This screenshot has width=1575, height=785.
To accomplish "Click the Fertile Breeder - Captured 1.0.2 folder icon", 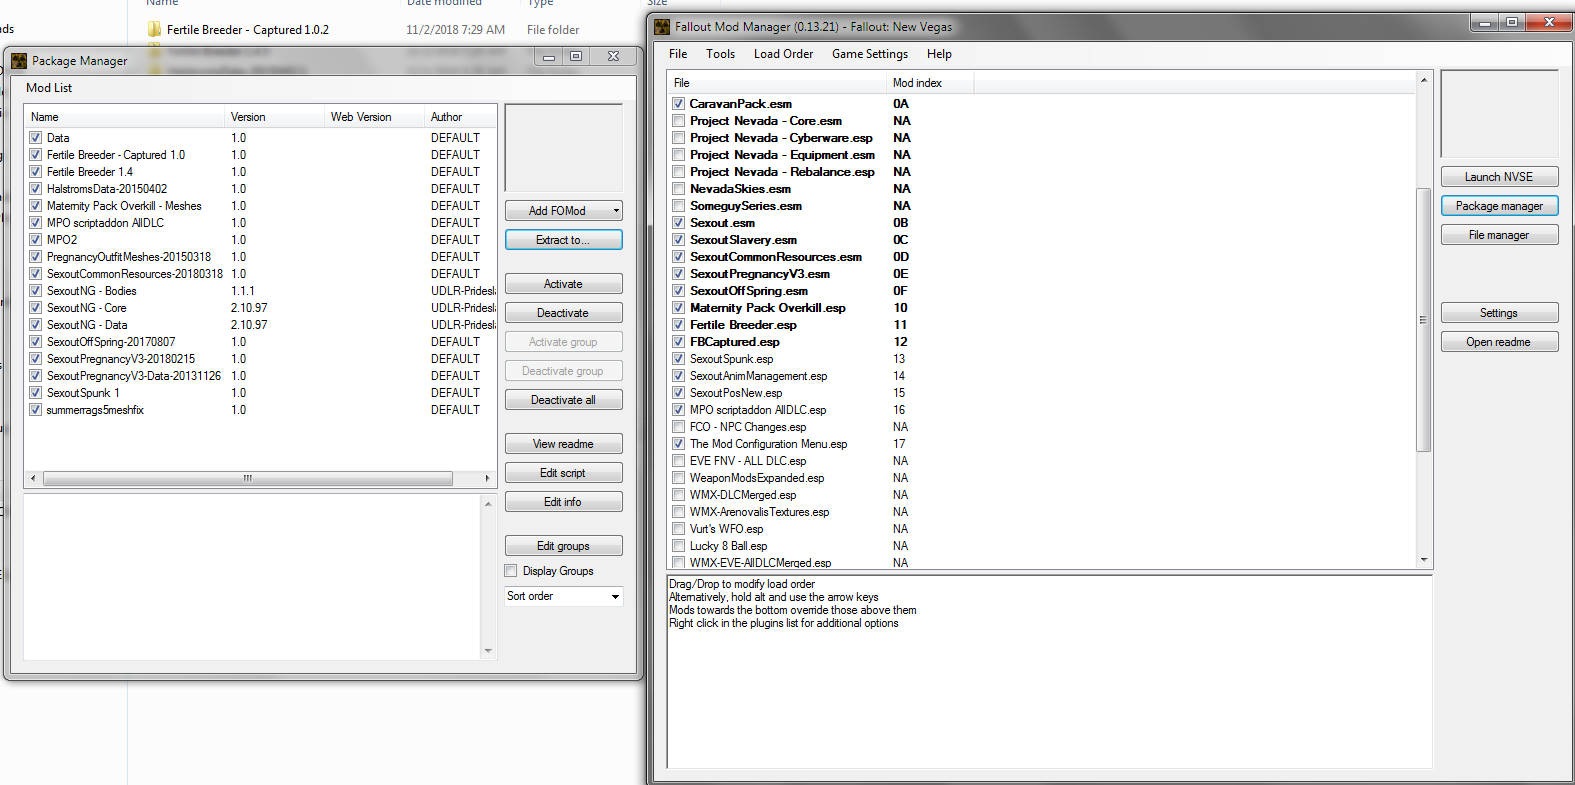I will click(x=154, y=30).
